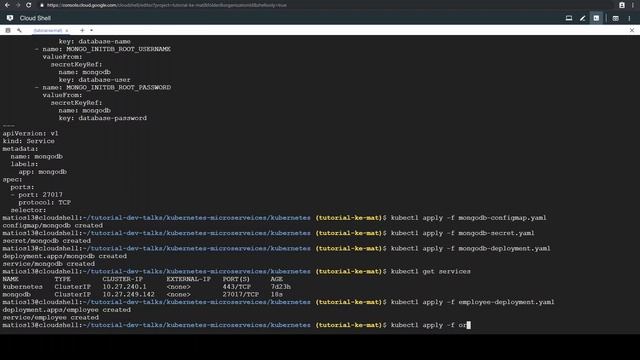640x360 pixels.
Task: Click 'MONGO_INITDB_ROOT_USERNAME' text in terminal
Action: 118,49
